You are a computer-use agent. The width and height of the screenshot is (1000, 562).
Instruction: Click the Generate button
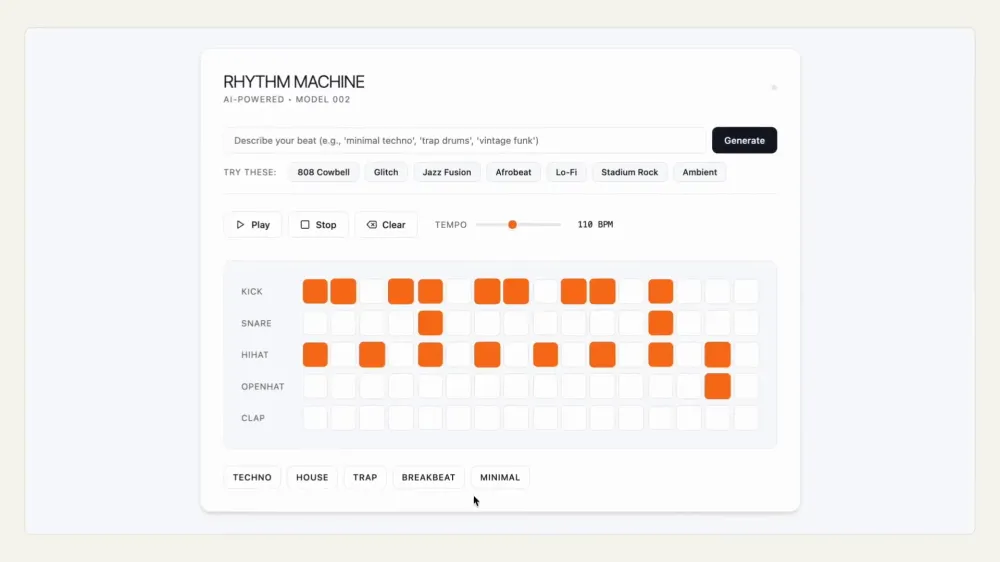(x=744, y=140)
